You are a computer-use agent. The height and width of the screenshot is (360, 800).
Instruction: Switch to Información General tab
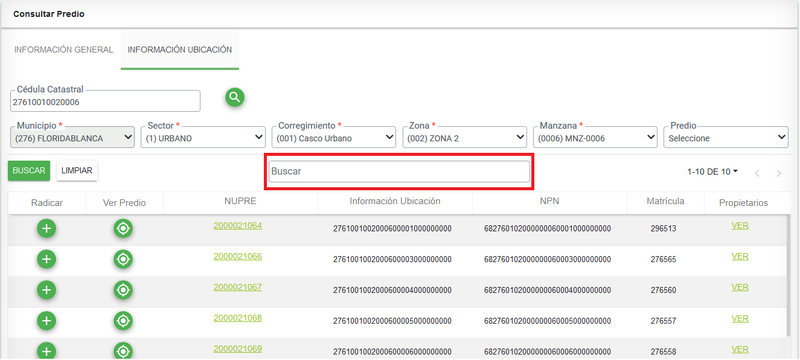pyautogui.click(x=64, y=50)
